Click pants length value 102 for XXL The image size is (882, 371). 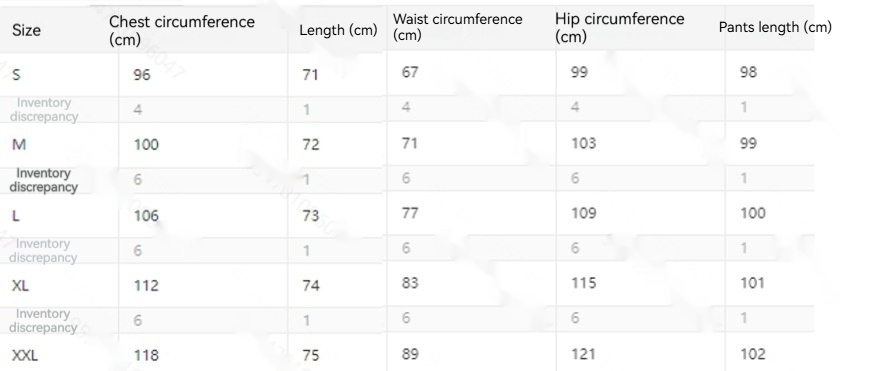click(x=753, y=354)
